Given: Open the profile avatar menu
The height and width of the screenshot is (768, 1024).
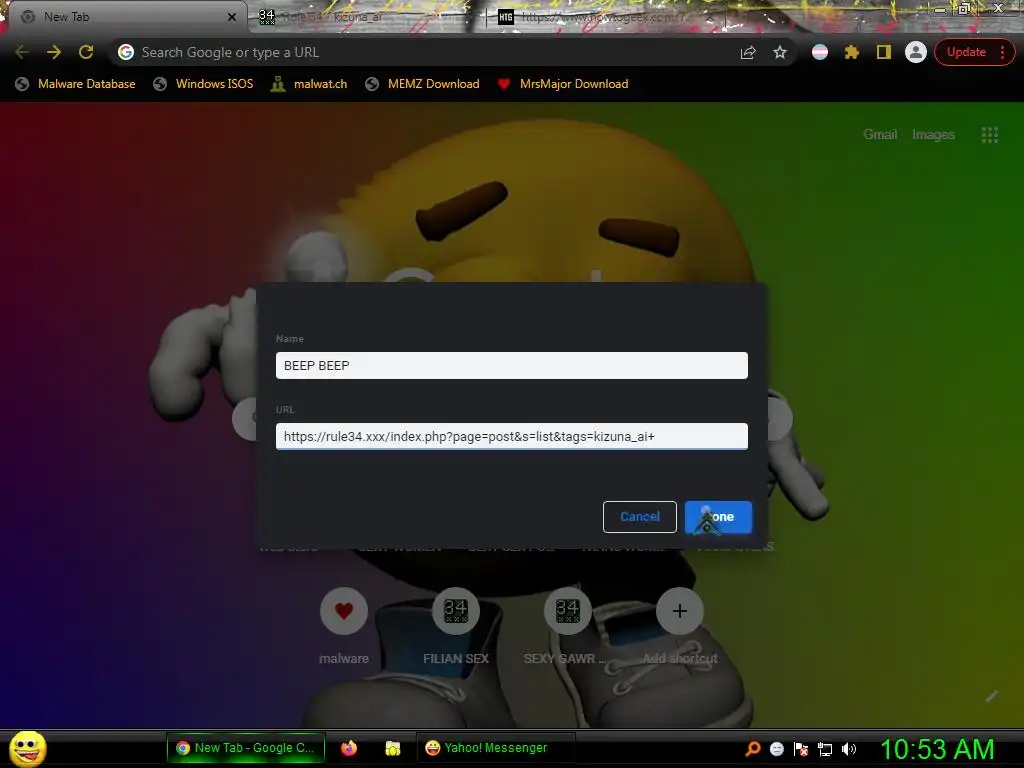Looking at the screenshot, I should (916, 52).
